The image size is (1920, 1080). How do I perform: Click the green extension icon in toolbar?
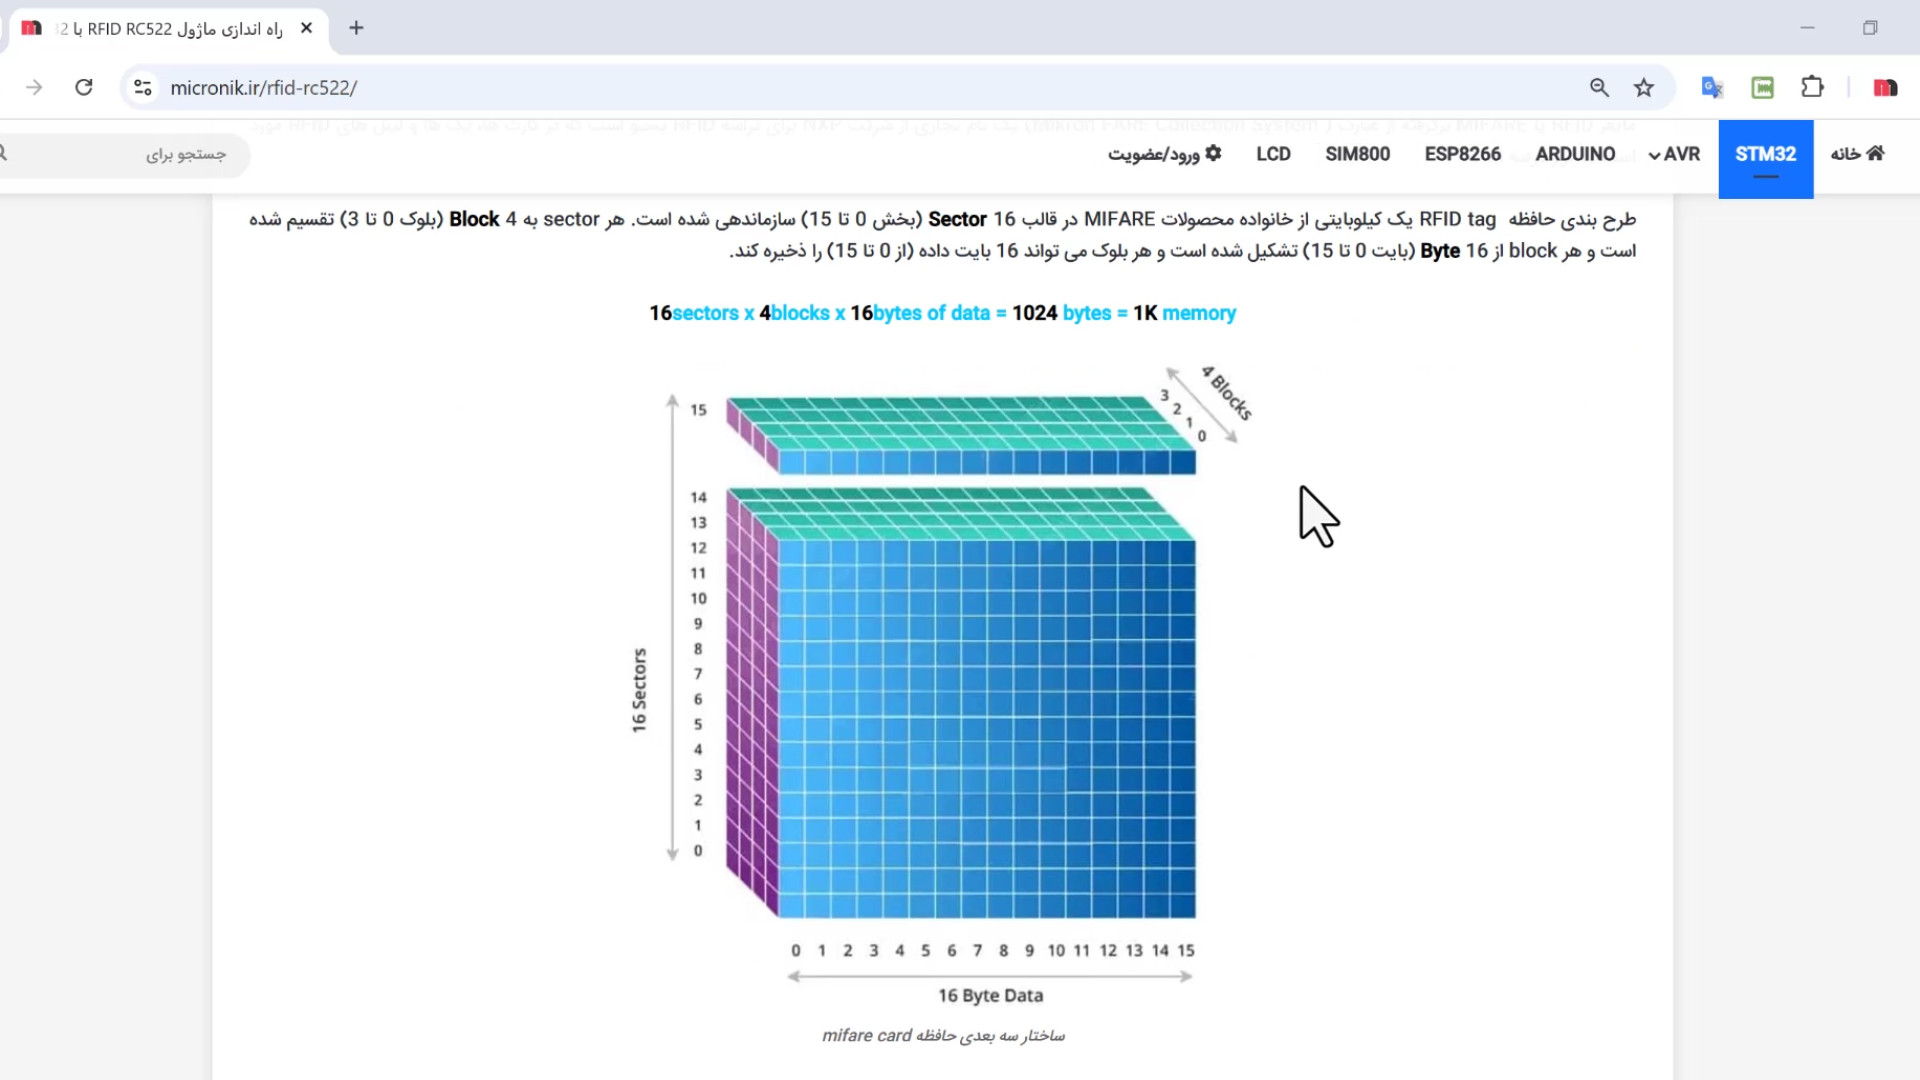(1762, 88)
